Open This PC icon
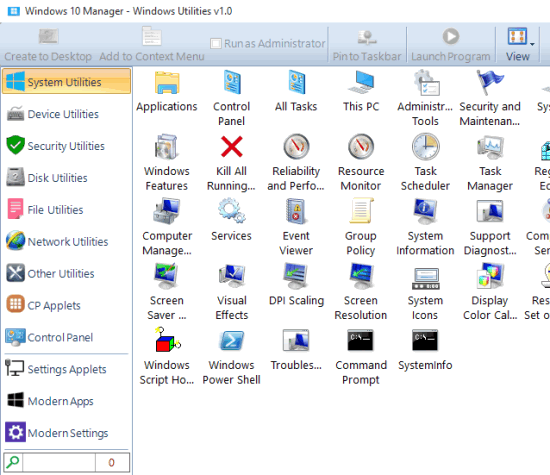This screenshot has width=550, height=475. (x=361, y=83)
